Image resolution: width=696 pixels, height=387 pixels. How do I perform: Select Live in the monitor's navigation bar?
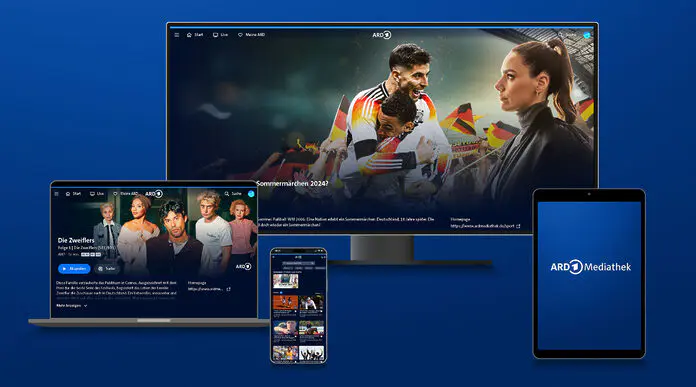click(x=221, y=35)
